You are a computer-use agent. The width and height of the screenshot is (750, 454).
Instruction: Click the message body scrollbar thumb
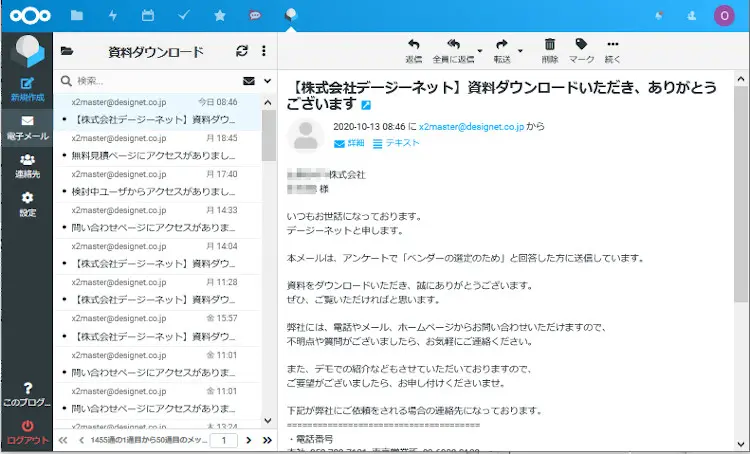tap(741, 194)
